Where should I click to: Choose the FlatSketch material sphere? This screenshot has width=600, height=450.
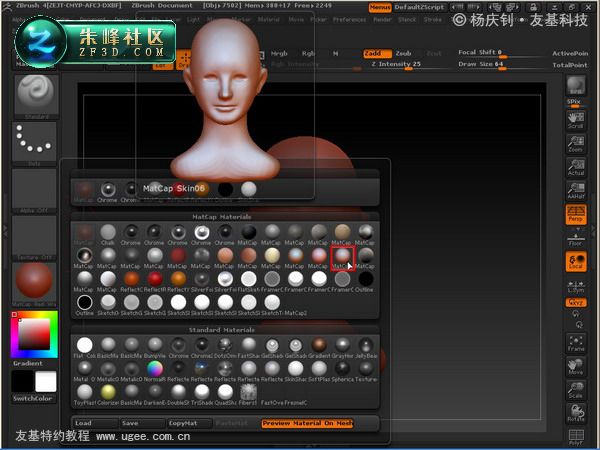(248, 282)
